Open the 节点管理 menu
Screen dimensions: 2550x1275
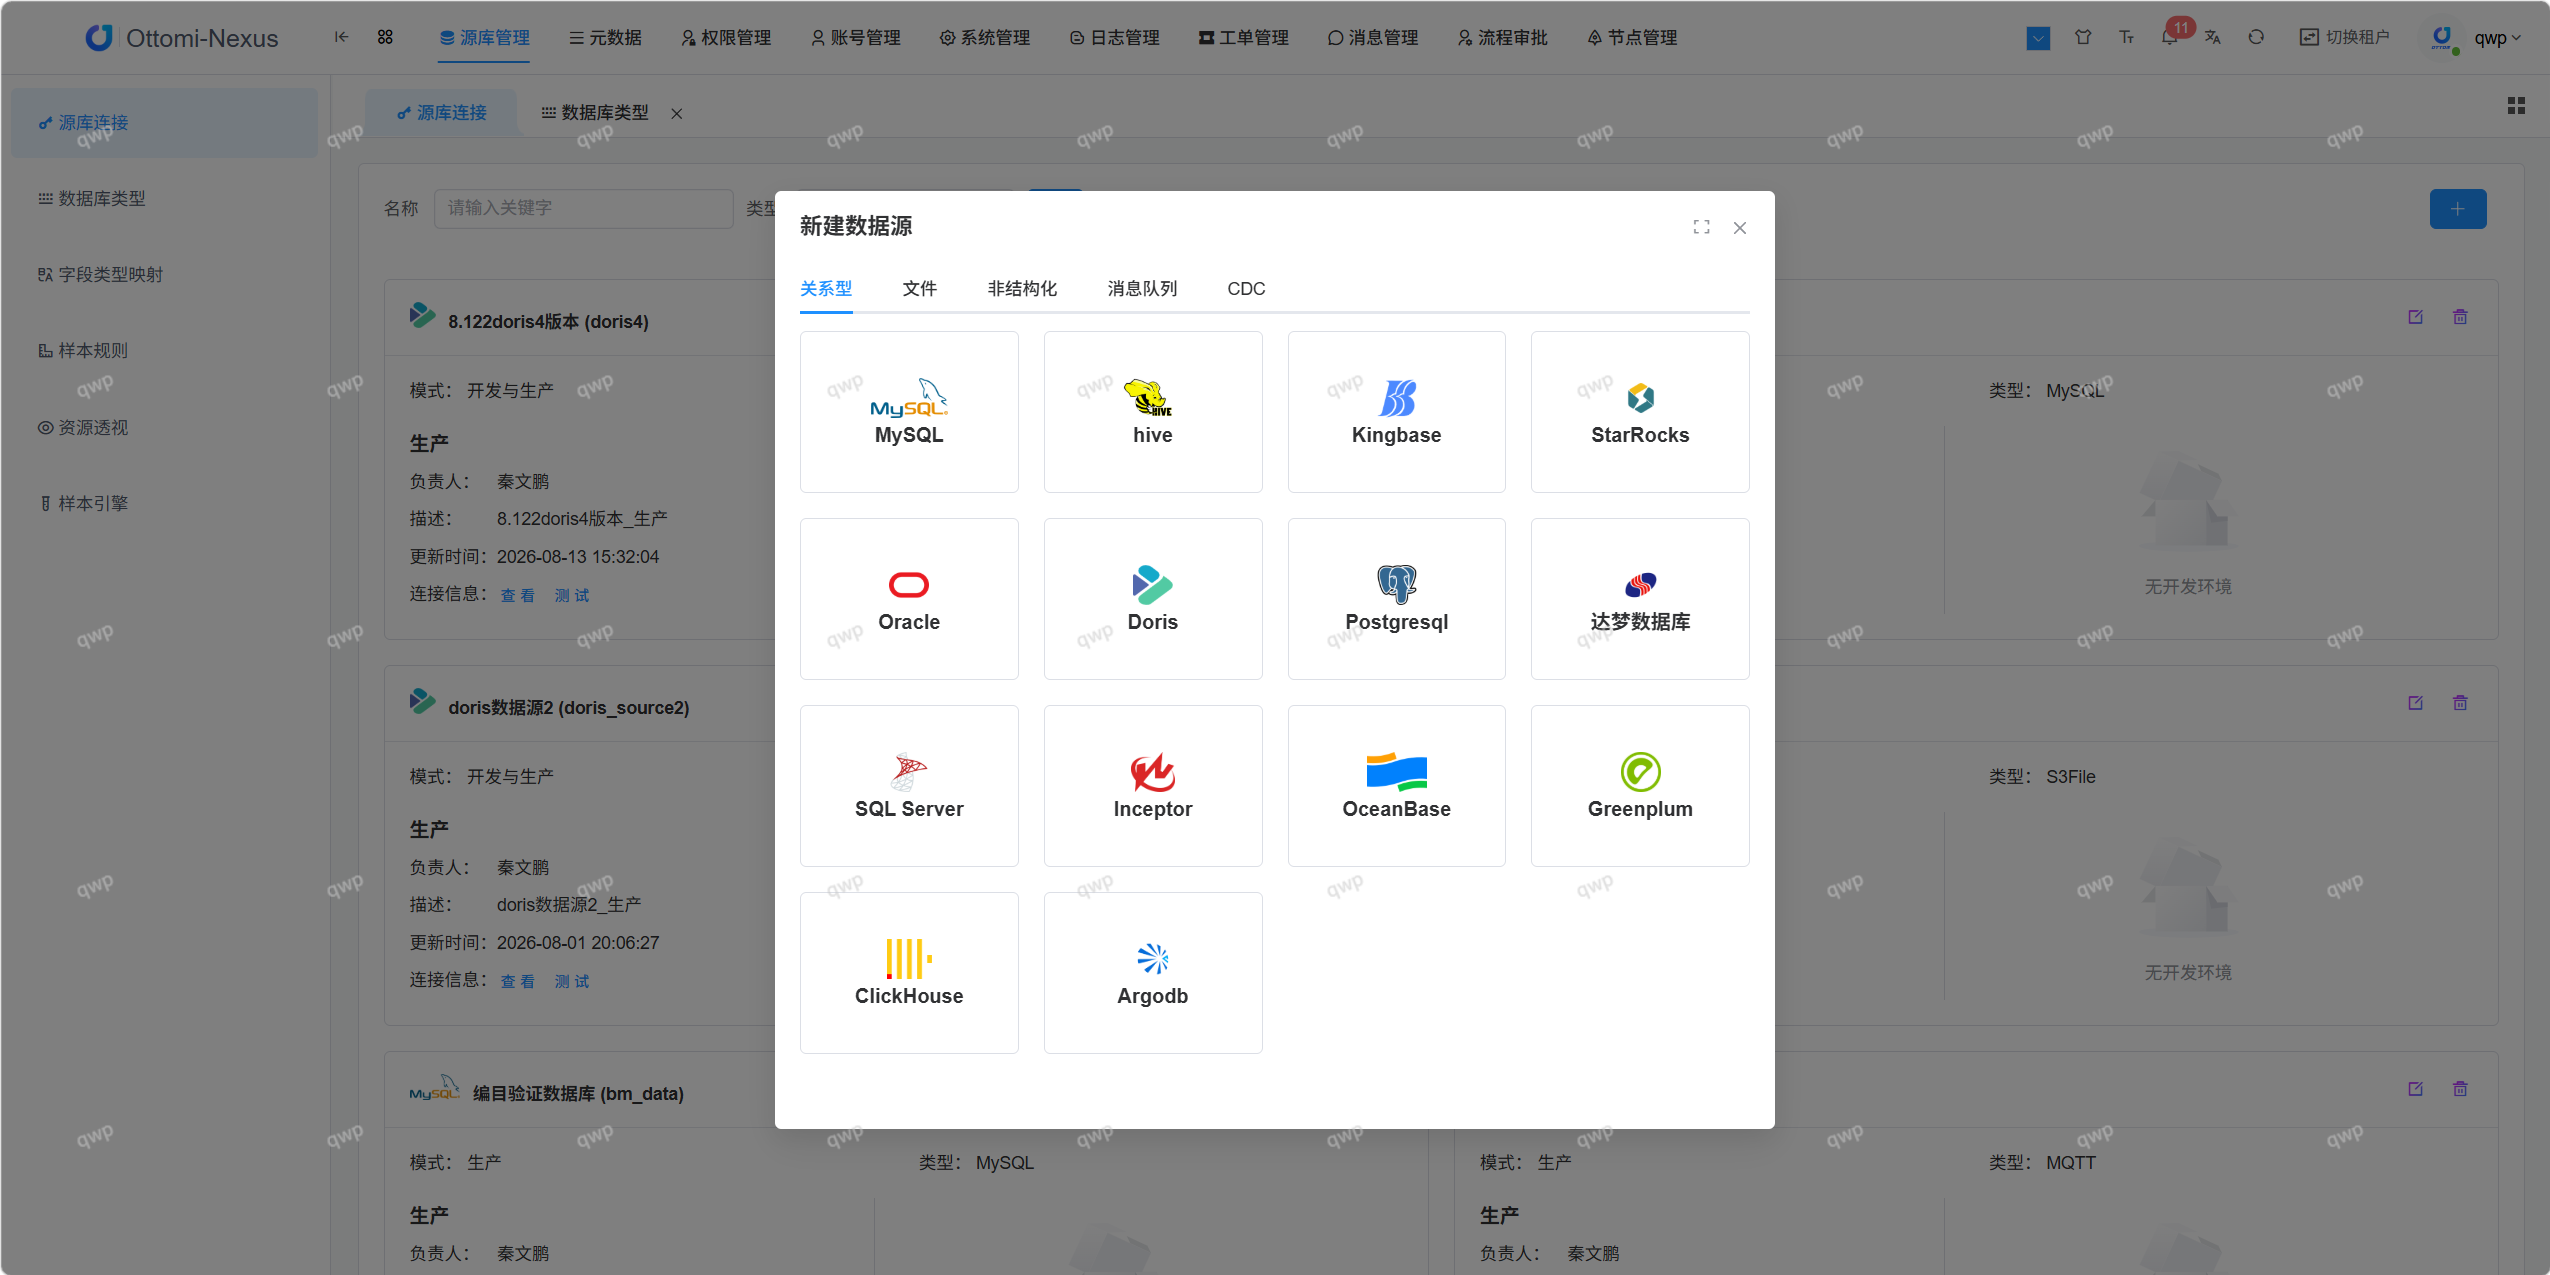click(1632, 38)
